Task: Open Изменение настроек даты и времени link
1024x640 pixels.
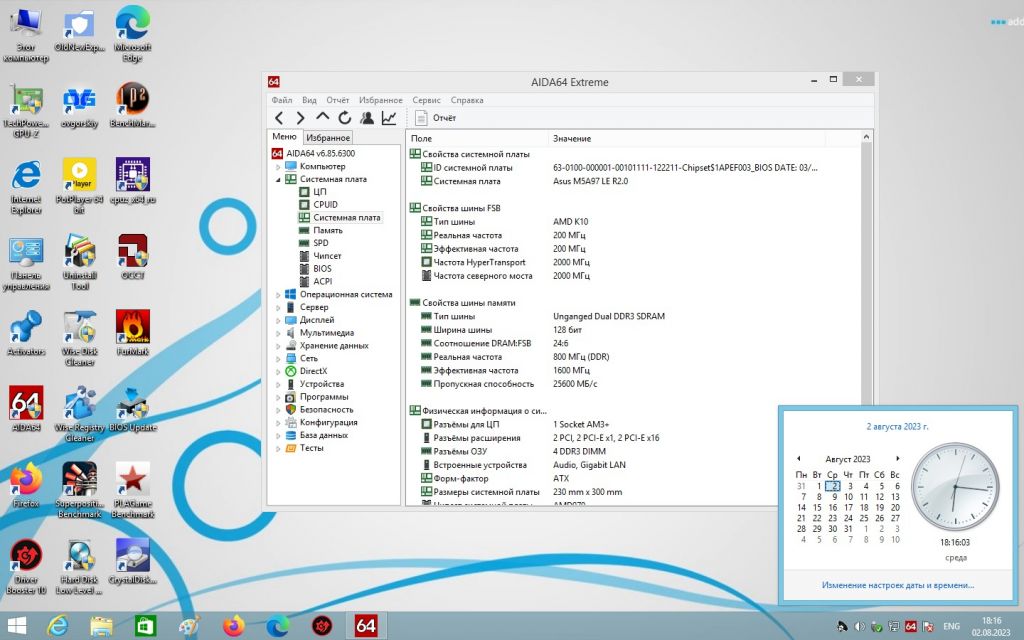Action: pos(897,586)
